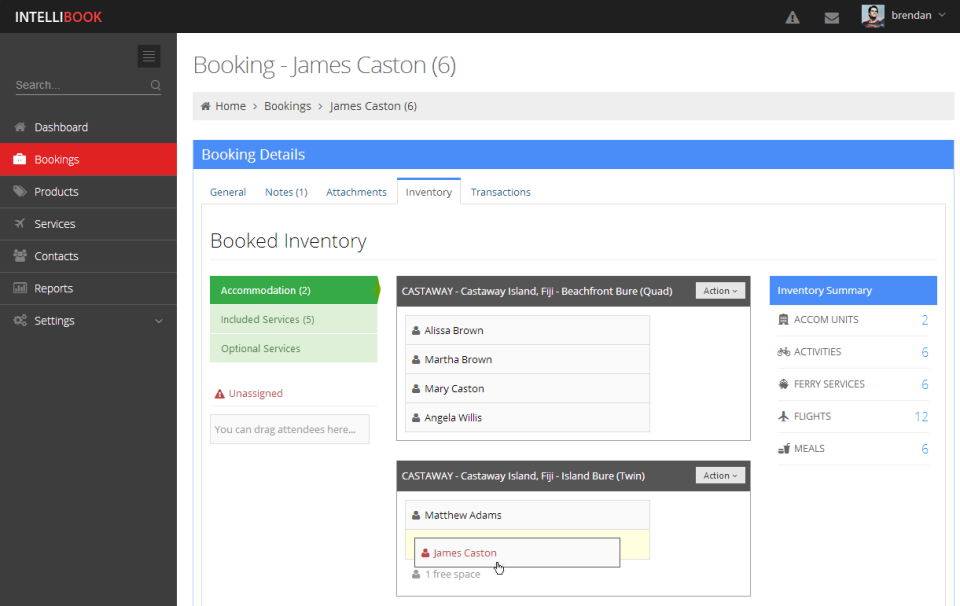Collapse the sidebar with the hamburger icon
The image size is (960, 606).
coord(148,56)
